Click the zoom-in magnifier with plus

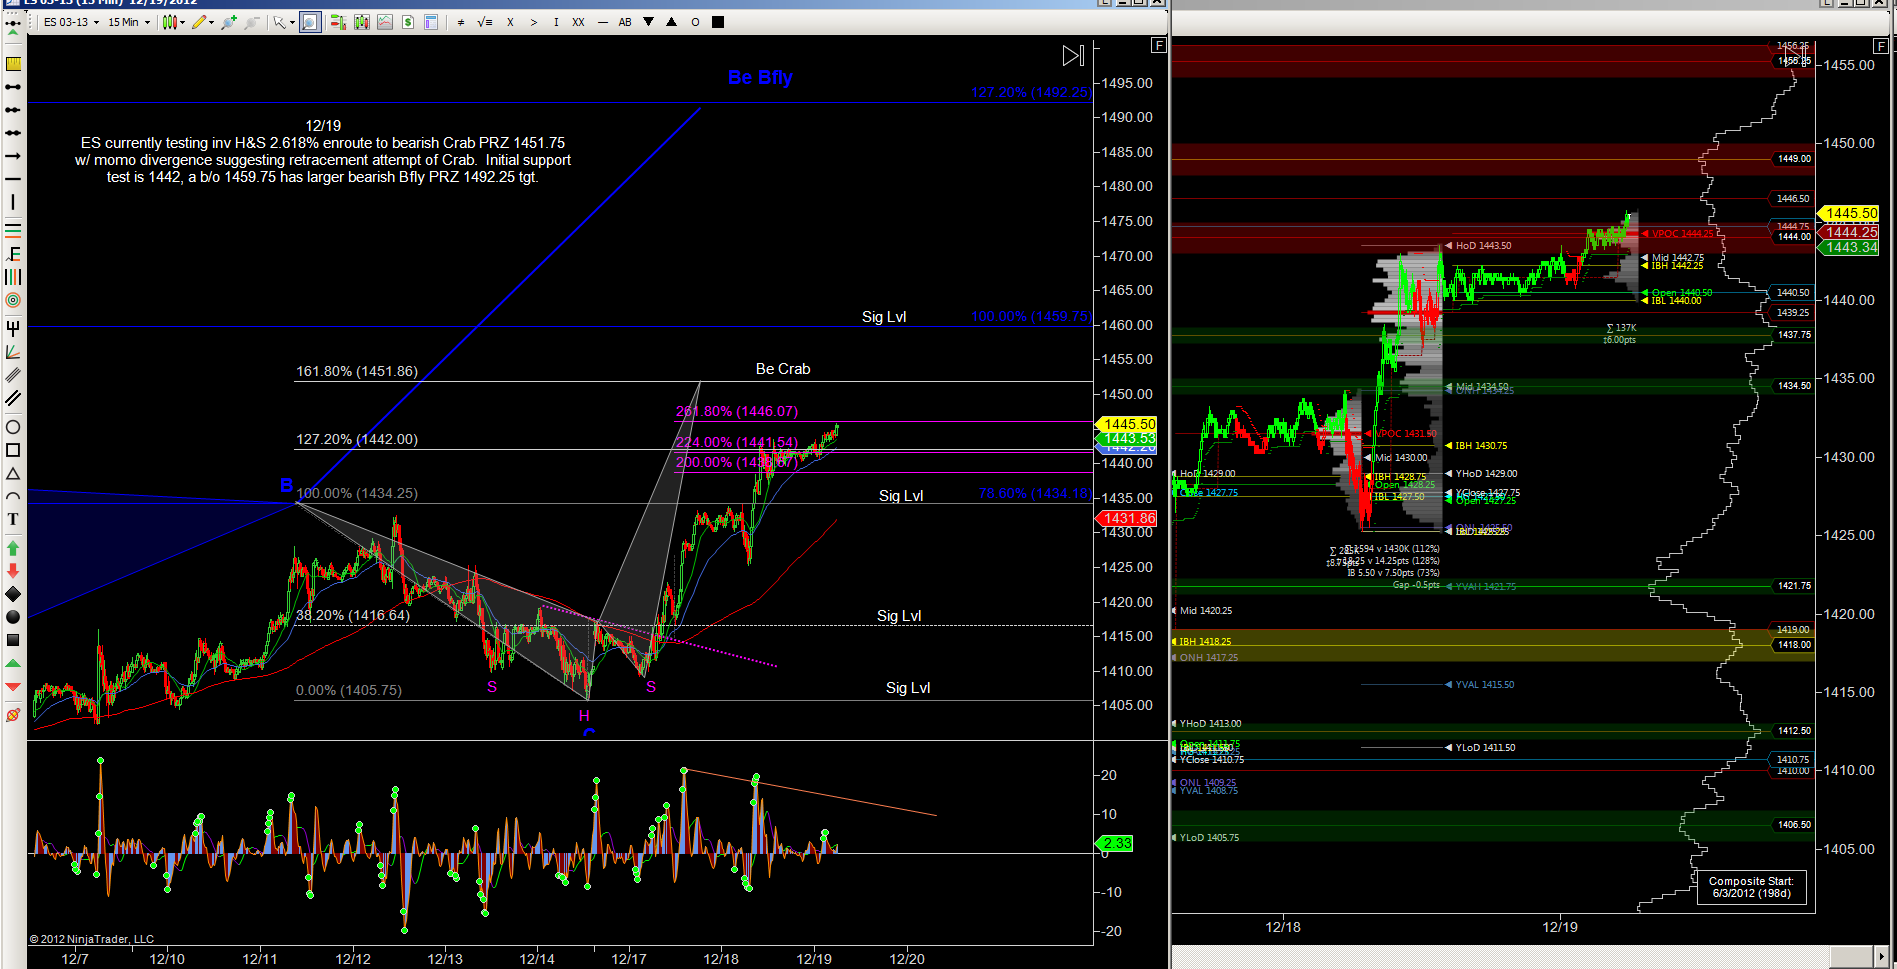(x=229, y=22)
